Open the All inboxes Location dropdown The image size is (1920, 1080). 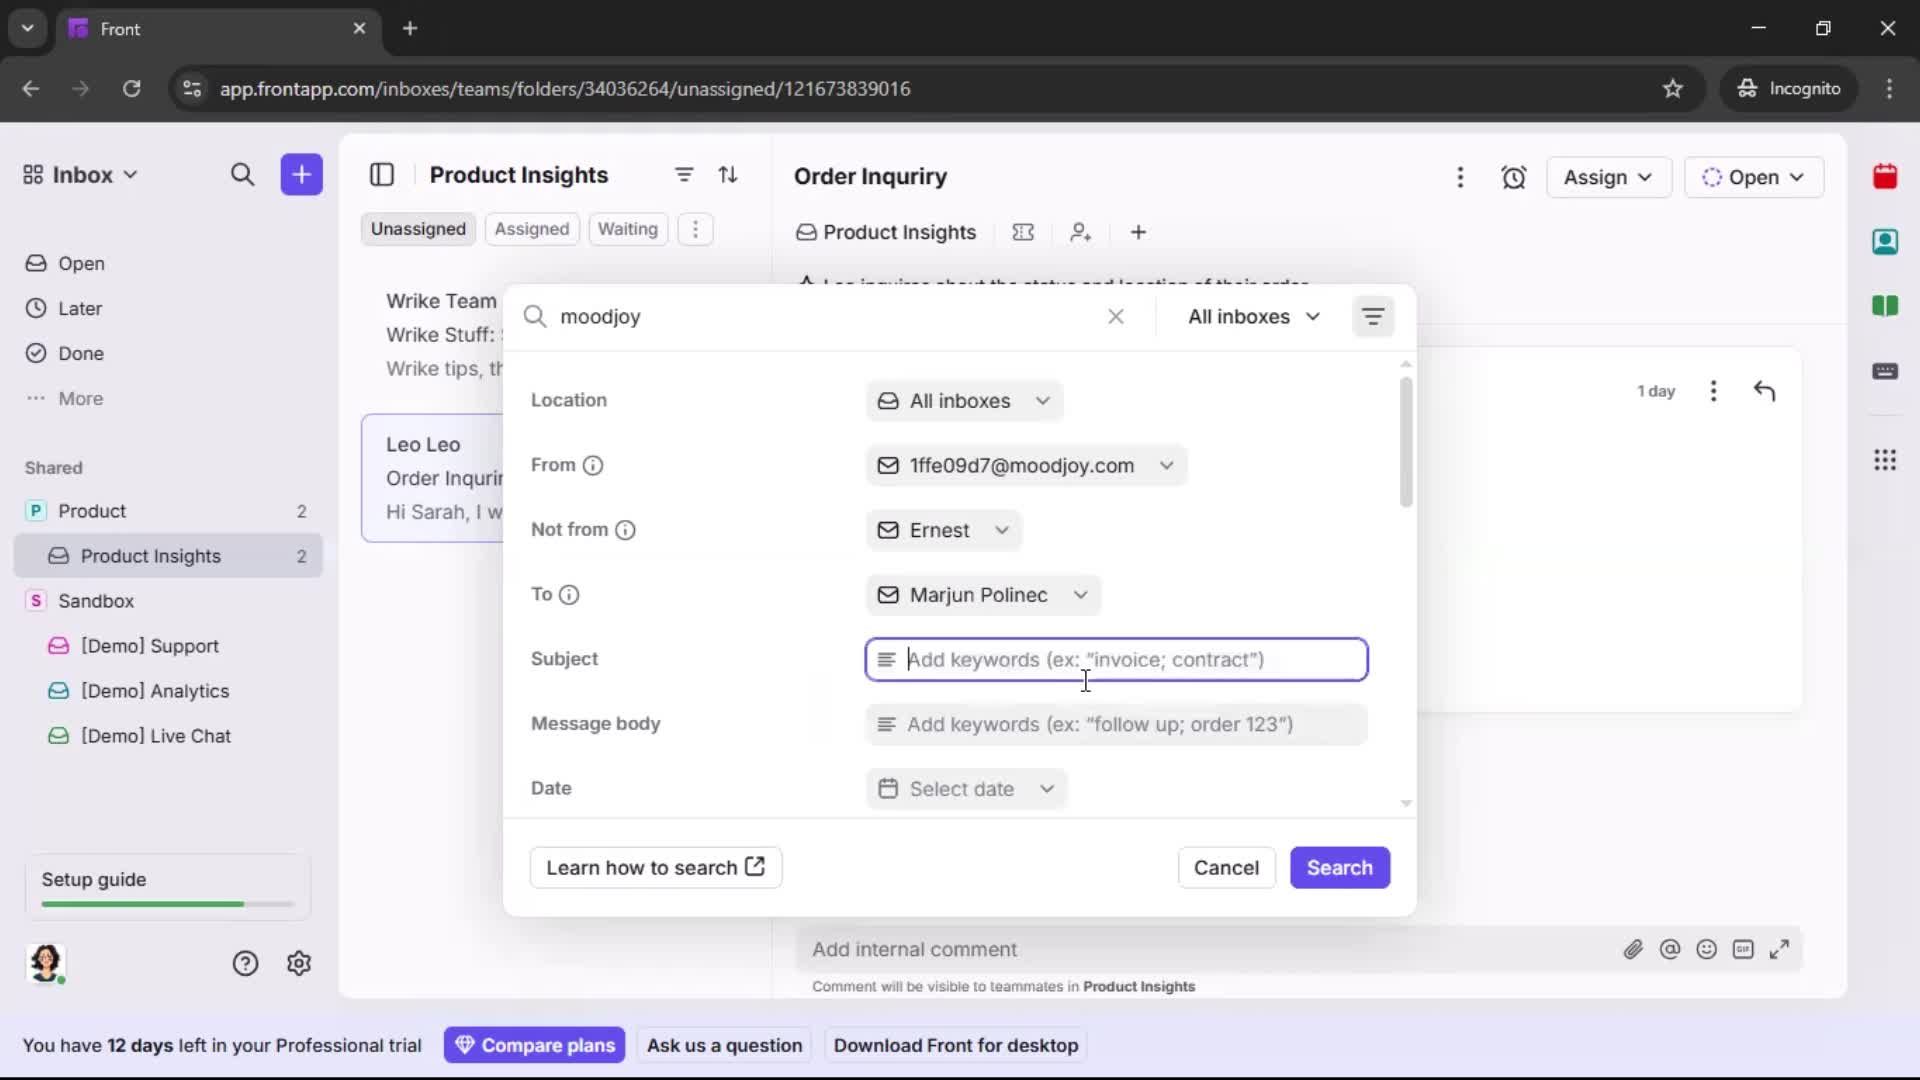[963, 400]
